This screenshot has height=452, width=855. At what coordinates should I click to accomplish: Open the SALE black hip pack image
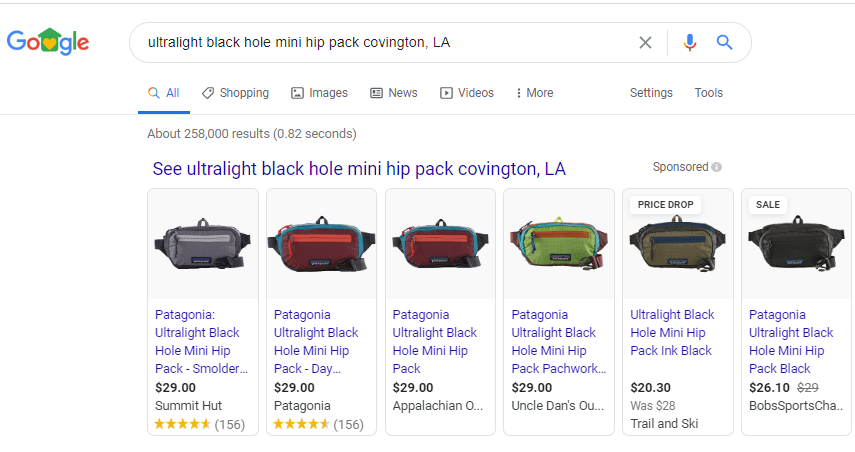point(796,244)
